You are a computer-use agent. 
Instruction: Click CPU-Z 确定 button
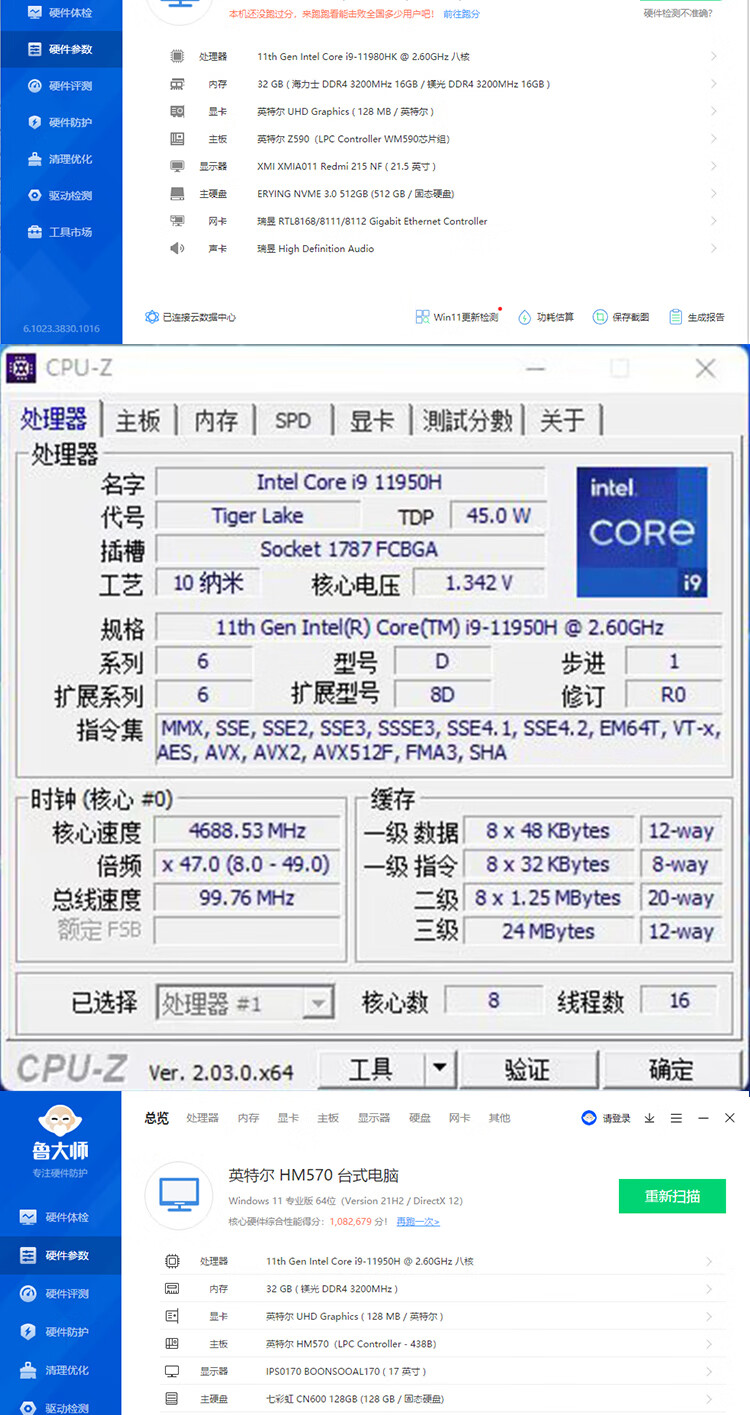coord(671,1069)
